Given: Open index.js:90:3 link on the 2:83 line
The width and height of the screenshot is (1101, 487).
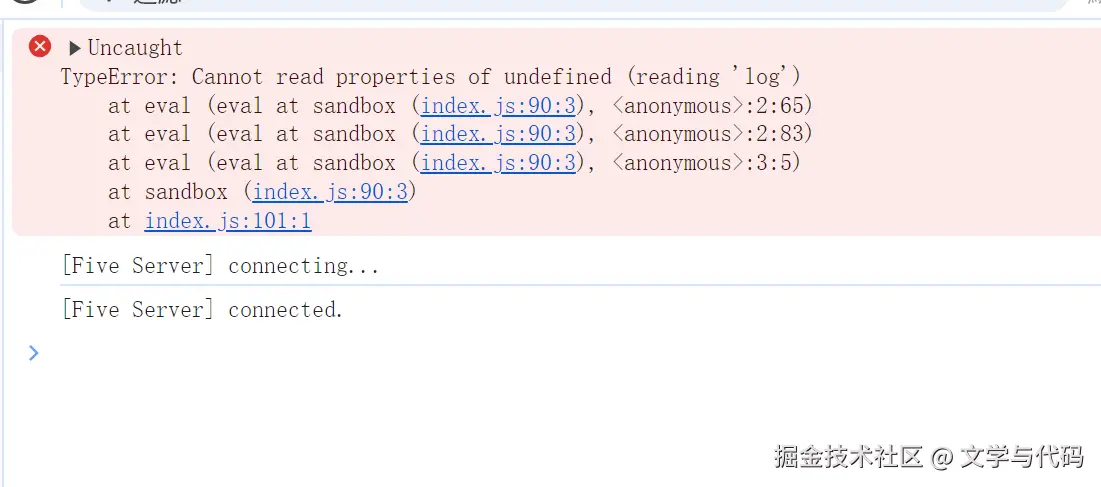Looking at the screenshot, I should pos(499,133).
